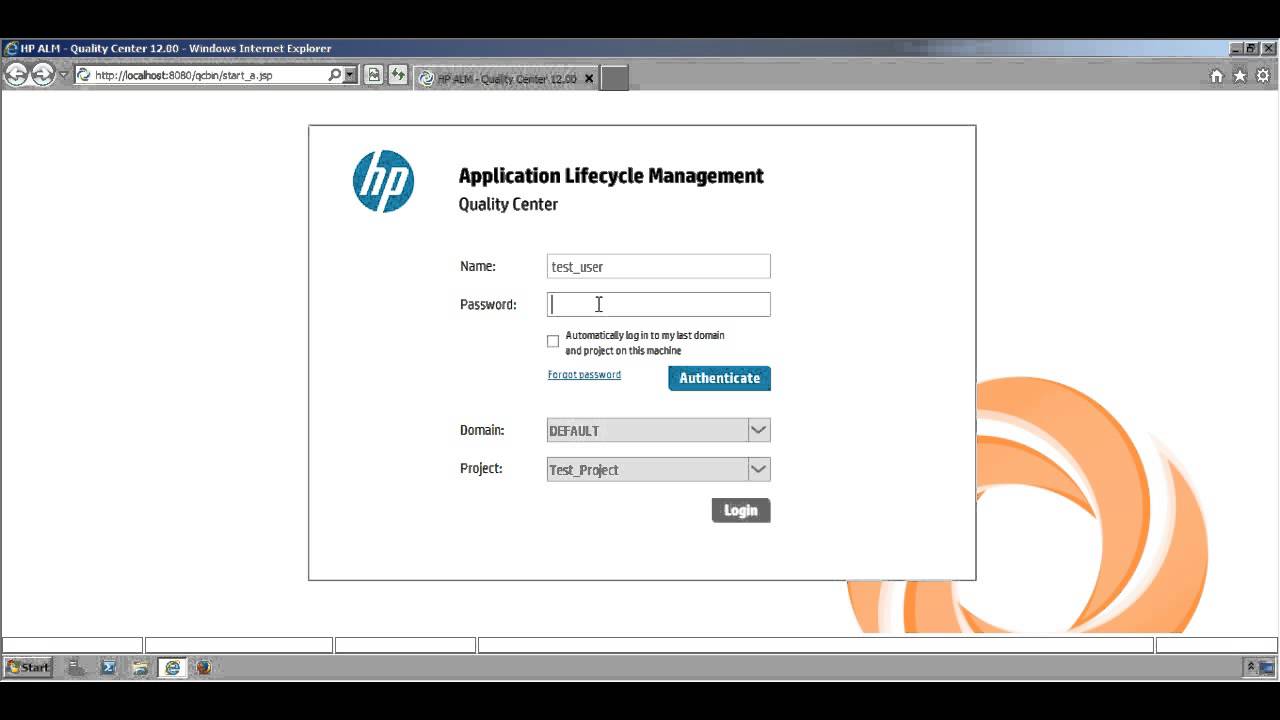1280x720 pixels.
Task: Click the HP logo on login panel
Action: 383,181
